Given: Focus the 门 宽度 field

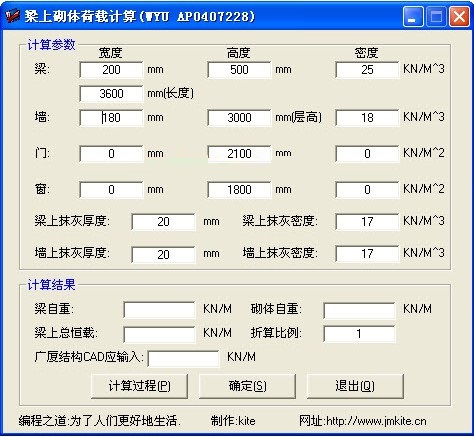Looking at the screenshot, I should (111, 154).
